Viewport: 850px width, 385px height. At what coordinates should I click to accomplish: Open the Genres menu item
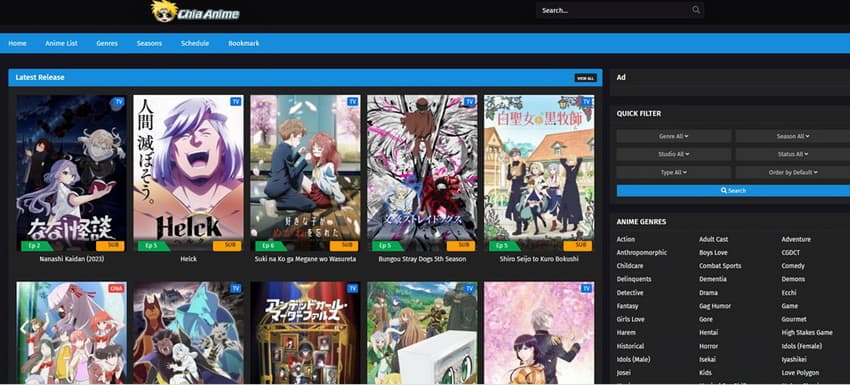click(x=107, y=43)
